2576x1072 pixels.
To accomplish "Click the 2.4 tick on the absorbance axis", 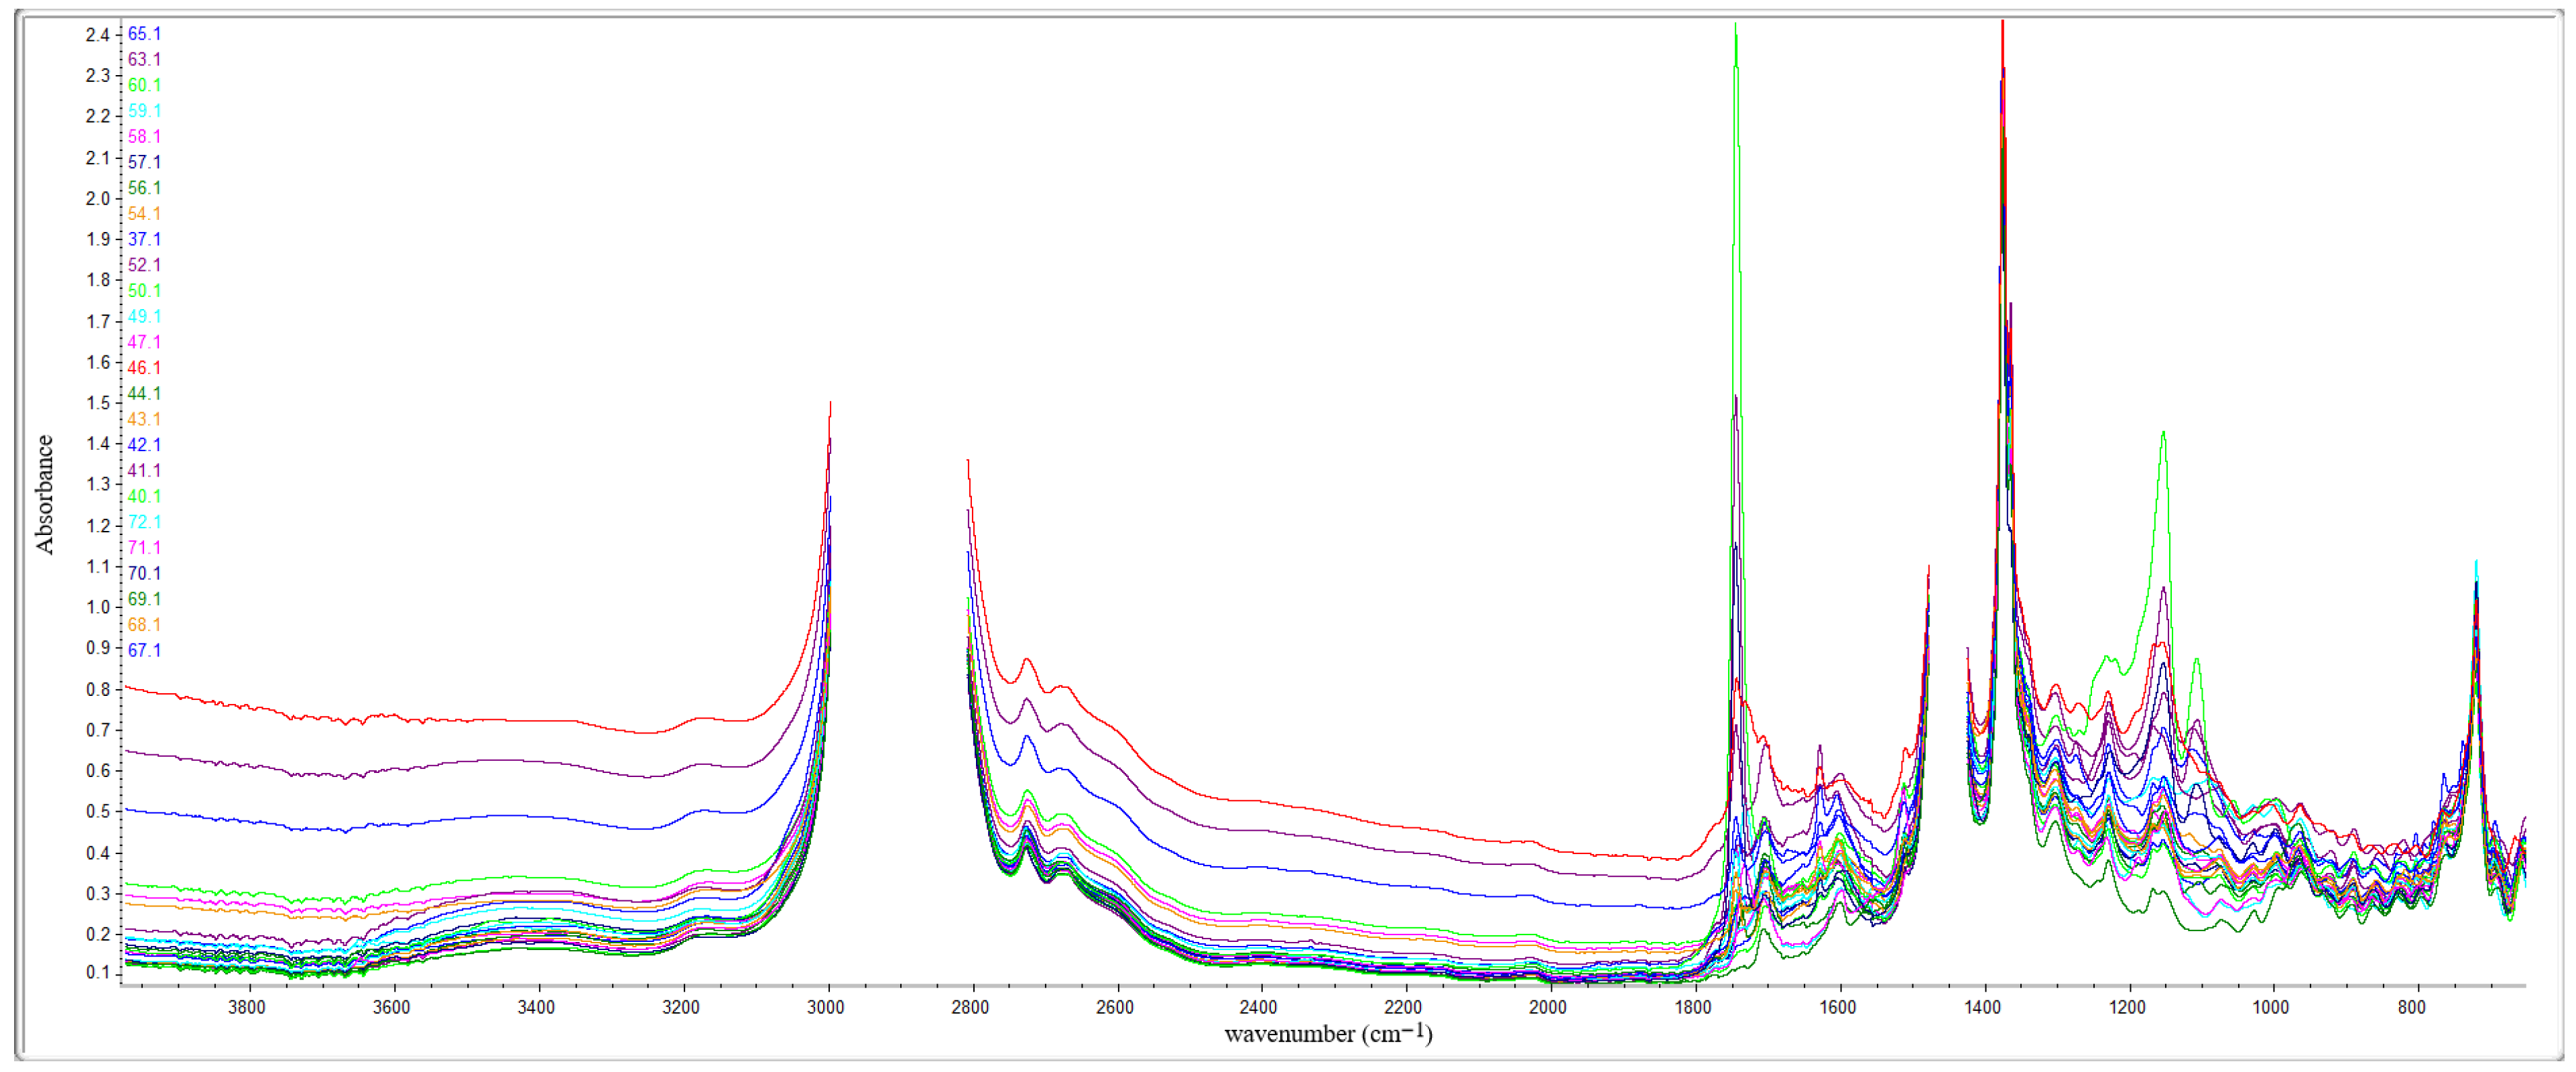I will point(97,35).
